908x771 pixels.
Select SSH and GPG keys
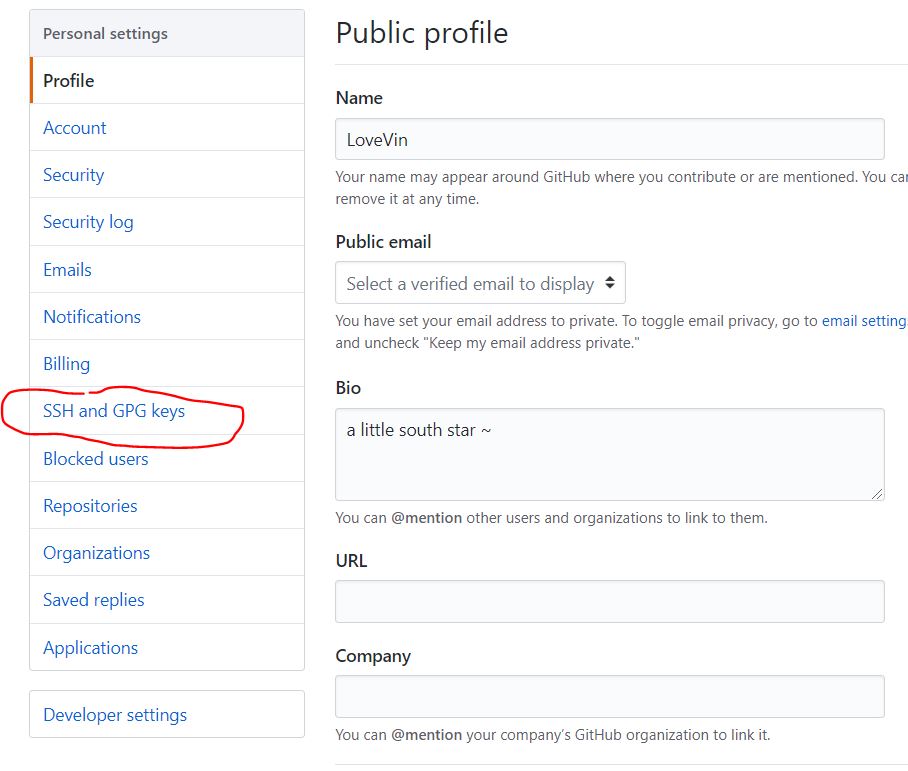click(x=114, y=411)
